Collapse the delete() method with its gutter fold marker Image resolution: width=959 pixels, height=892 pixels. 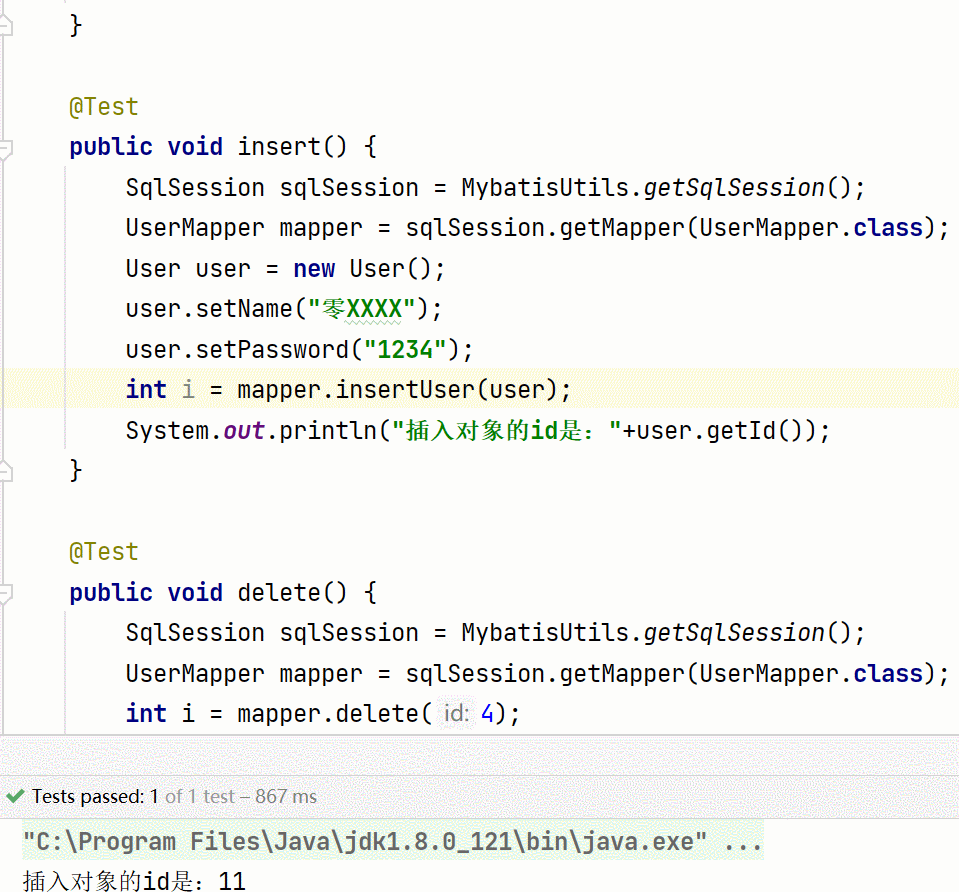5,594
